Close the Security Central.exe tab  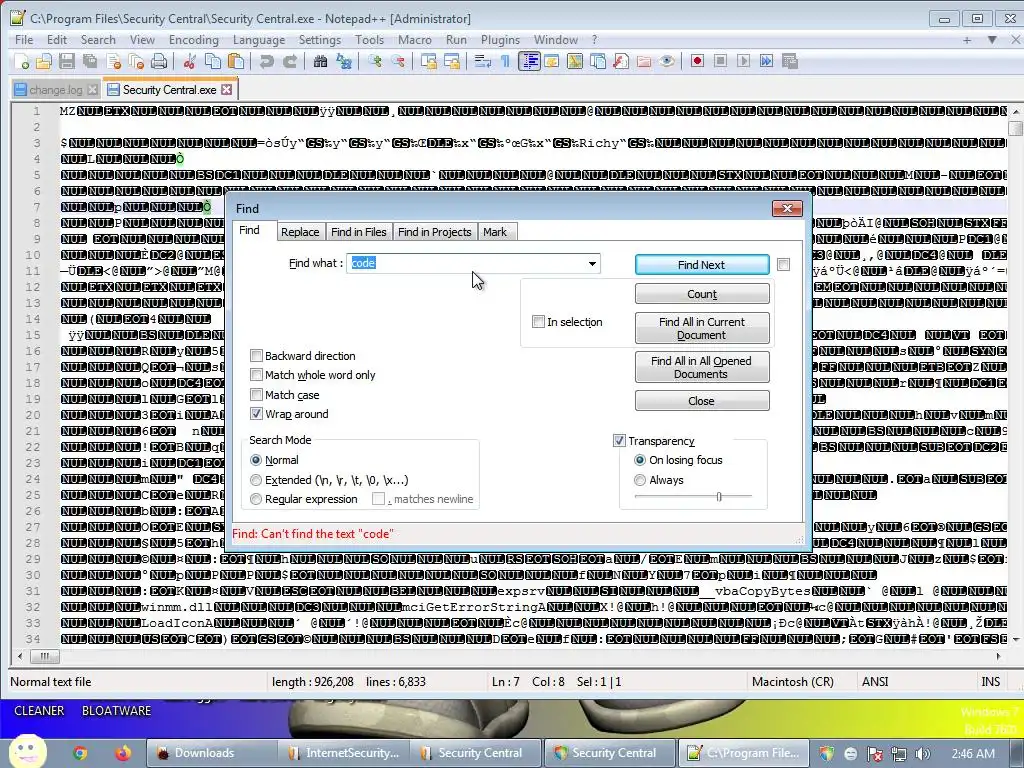coord(227,89)
